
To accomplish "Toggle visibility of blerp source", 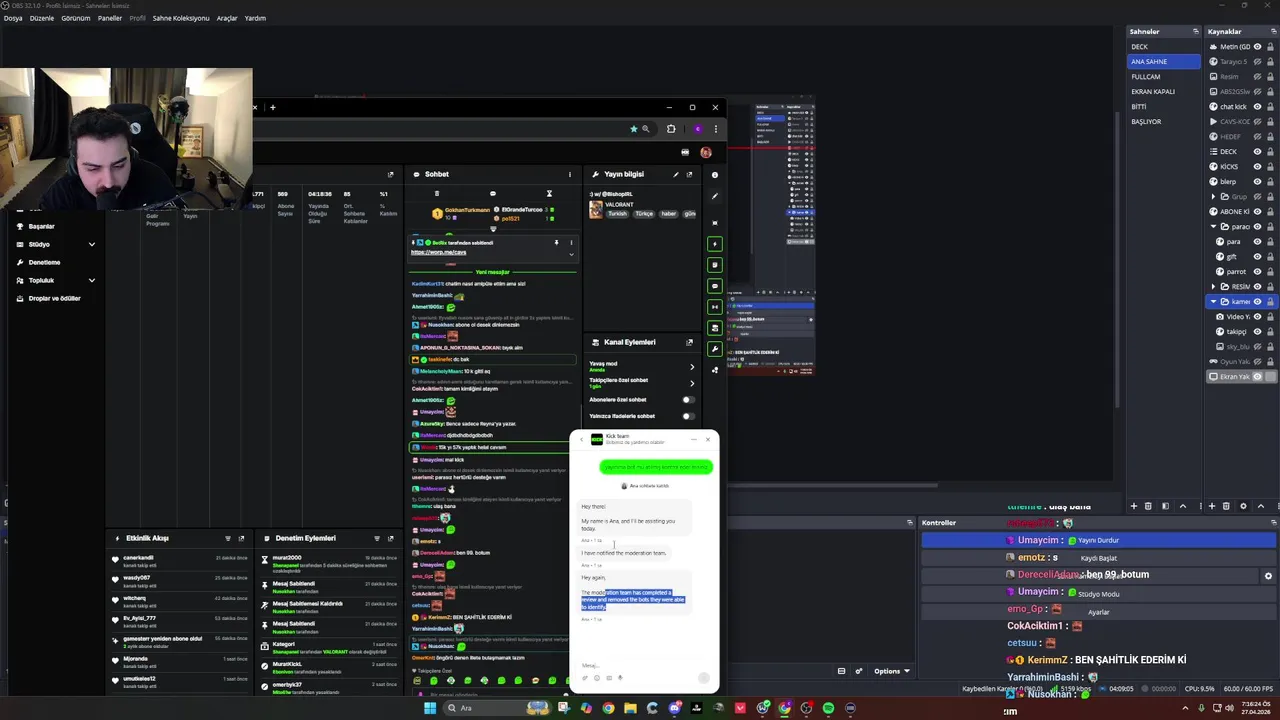I will pyautogui.click(x=1258, y=182).
